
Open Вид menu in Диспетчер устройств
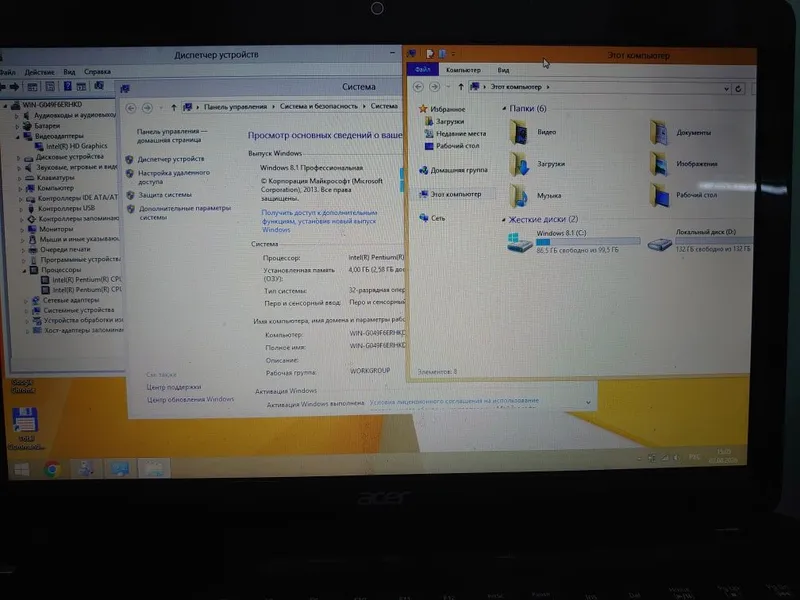(x=69, y=72)
